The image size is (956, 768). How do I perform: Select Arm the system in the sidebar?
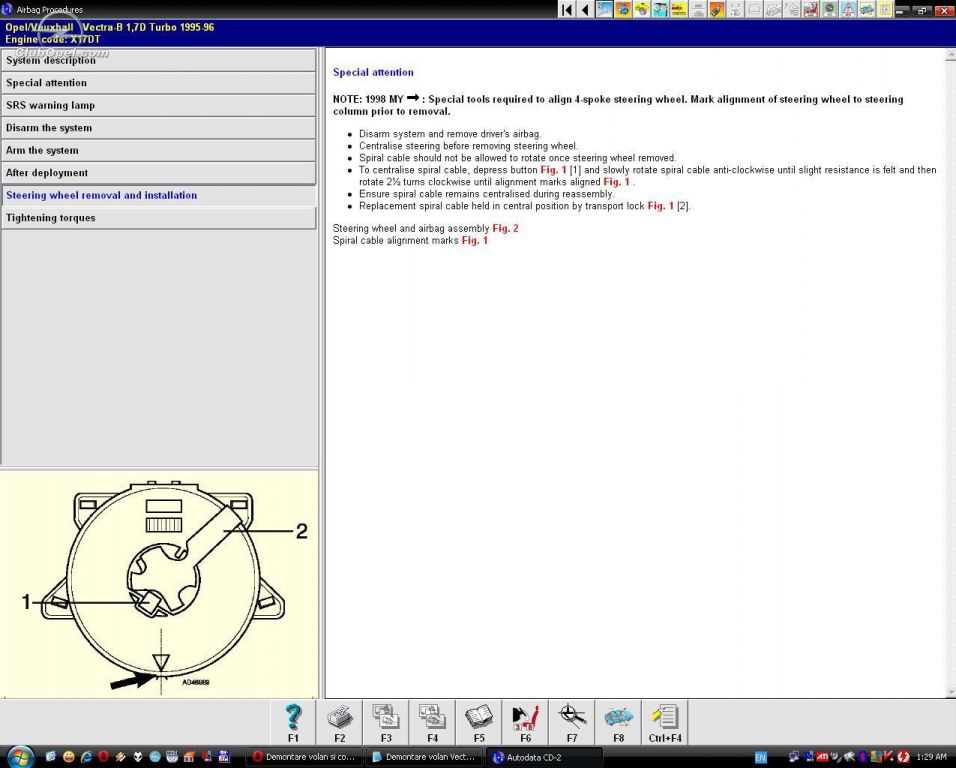tap(159, 151)
